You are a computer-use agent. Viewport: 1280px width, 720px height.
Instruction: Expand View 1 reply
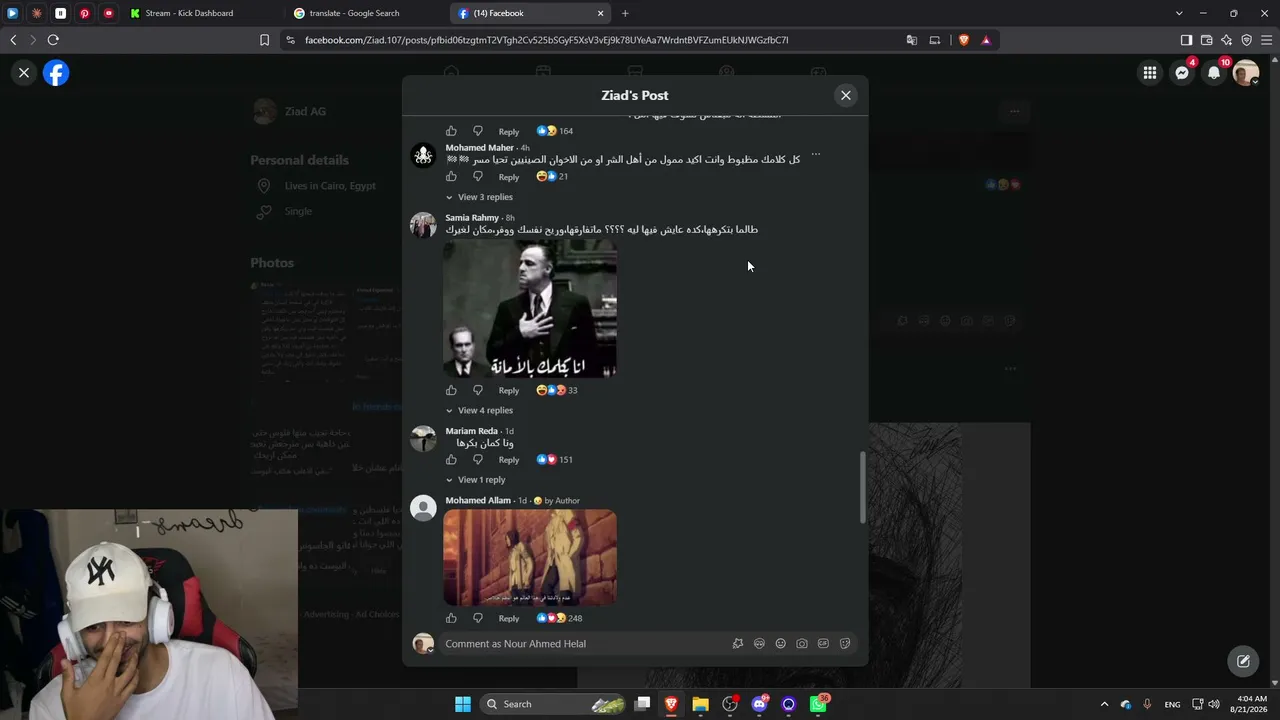click(476, 480)
